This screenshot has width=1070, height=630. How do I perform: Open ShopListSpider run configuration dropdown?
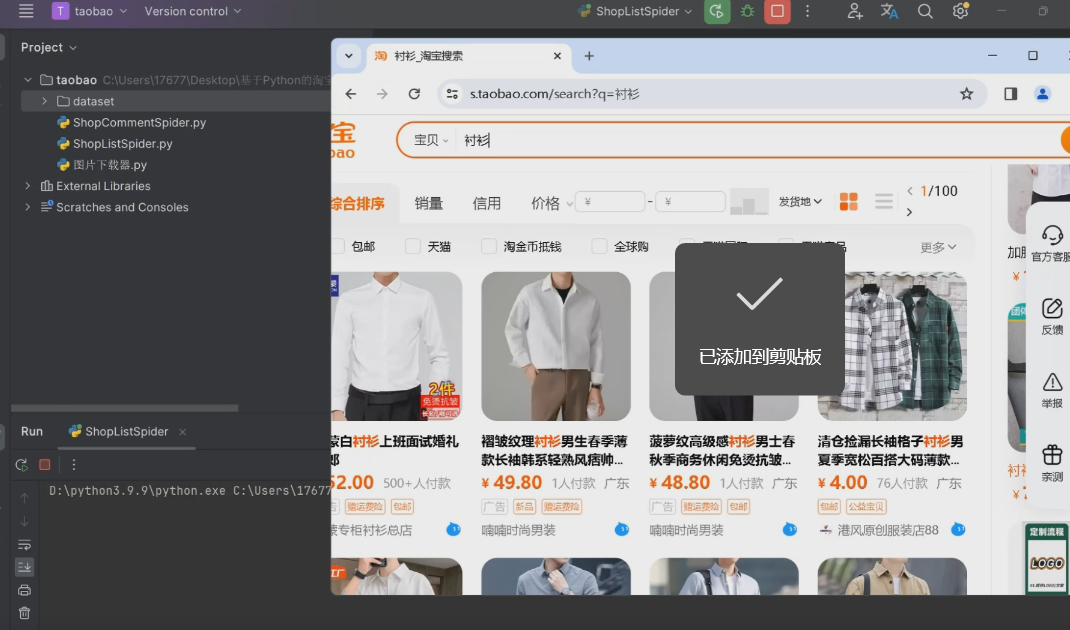click(635, 12)
